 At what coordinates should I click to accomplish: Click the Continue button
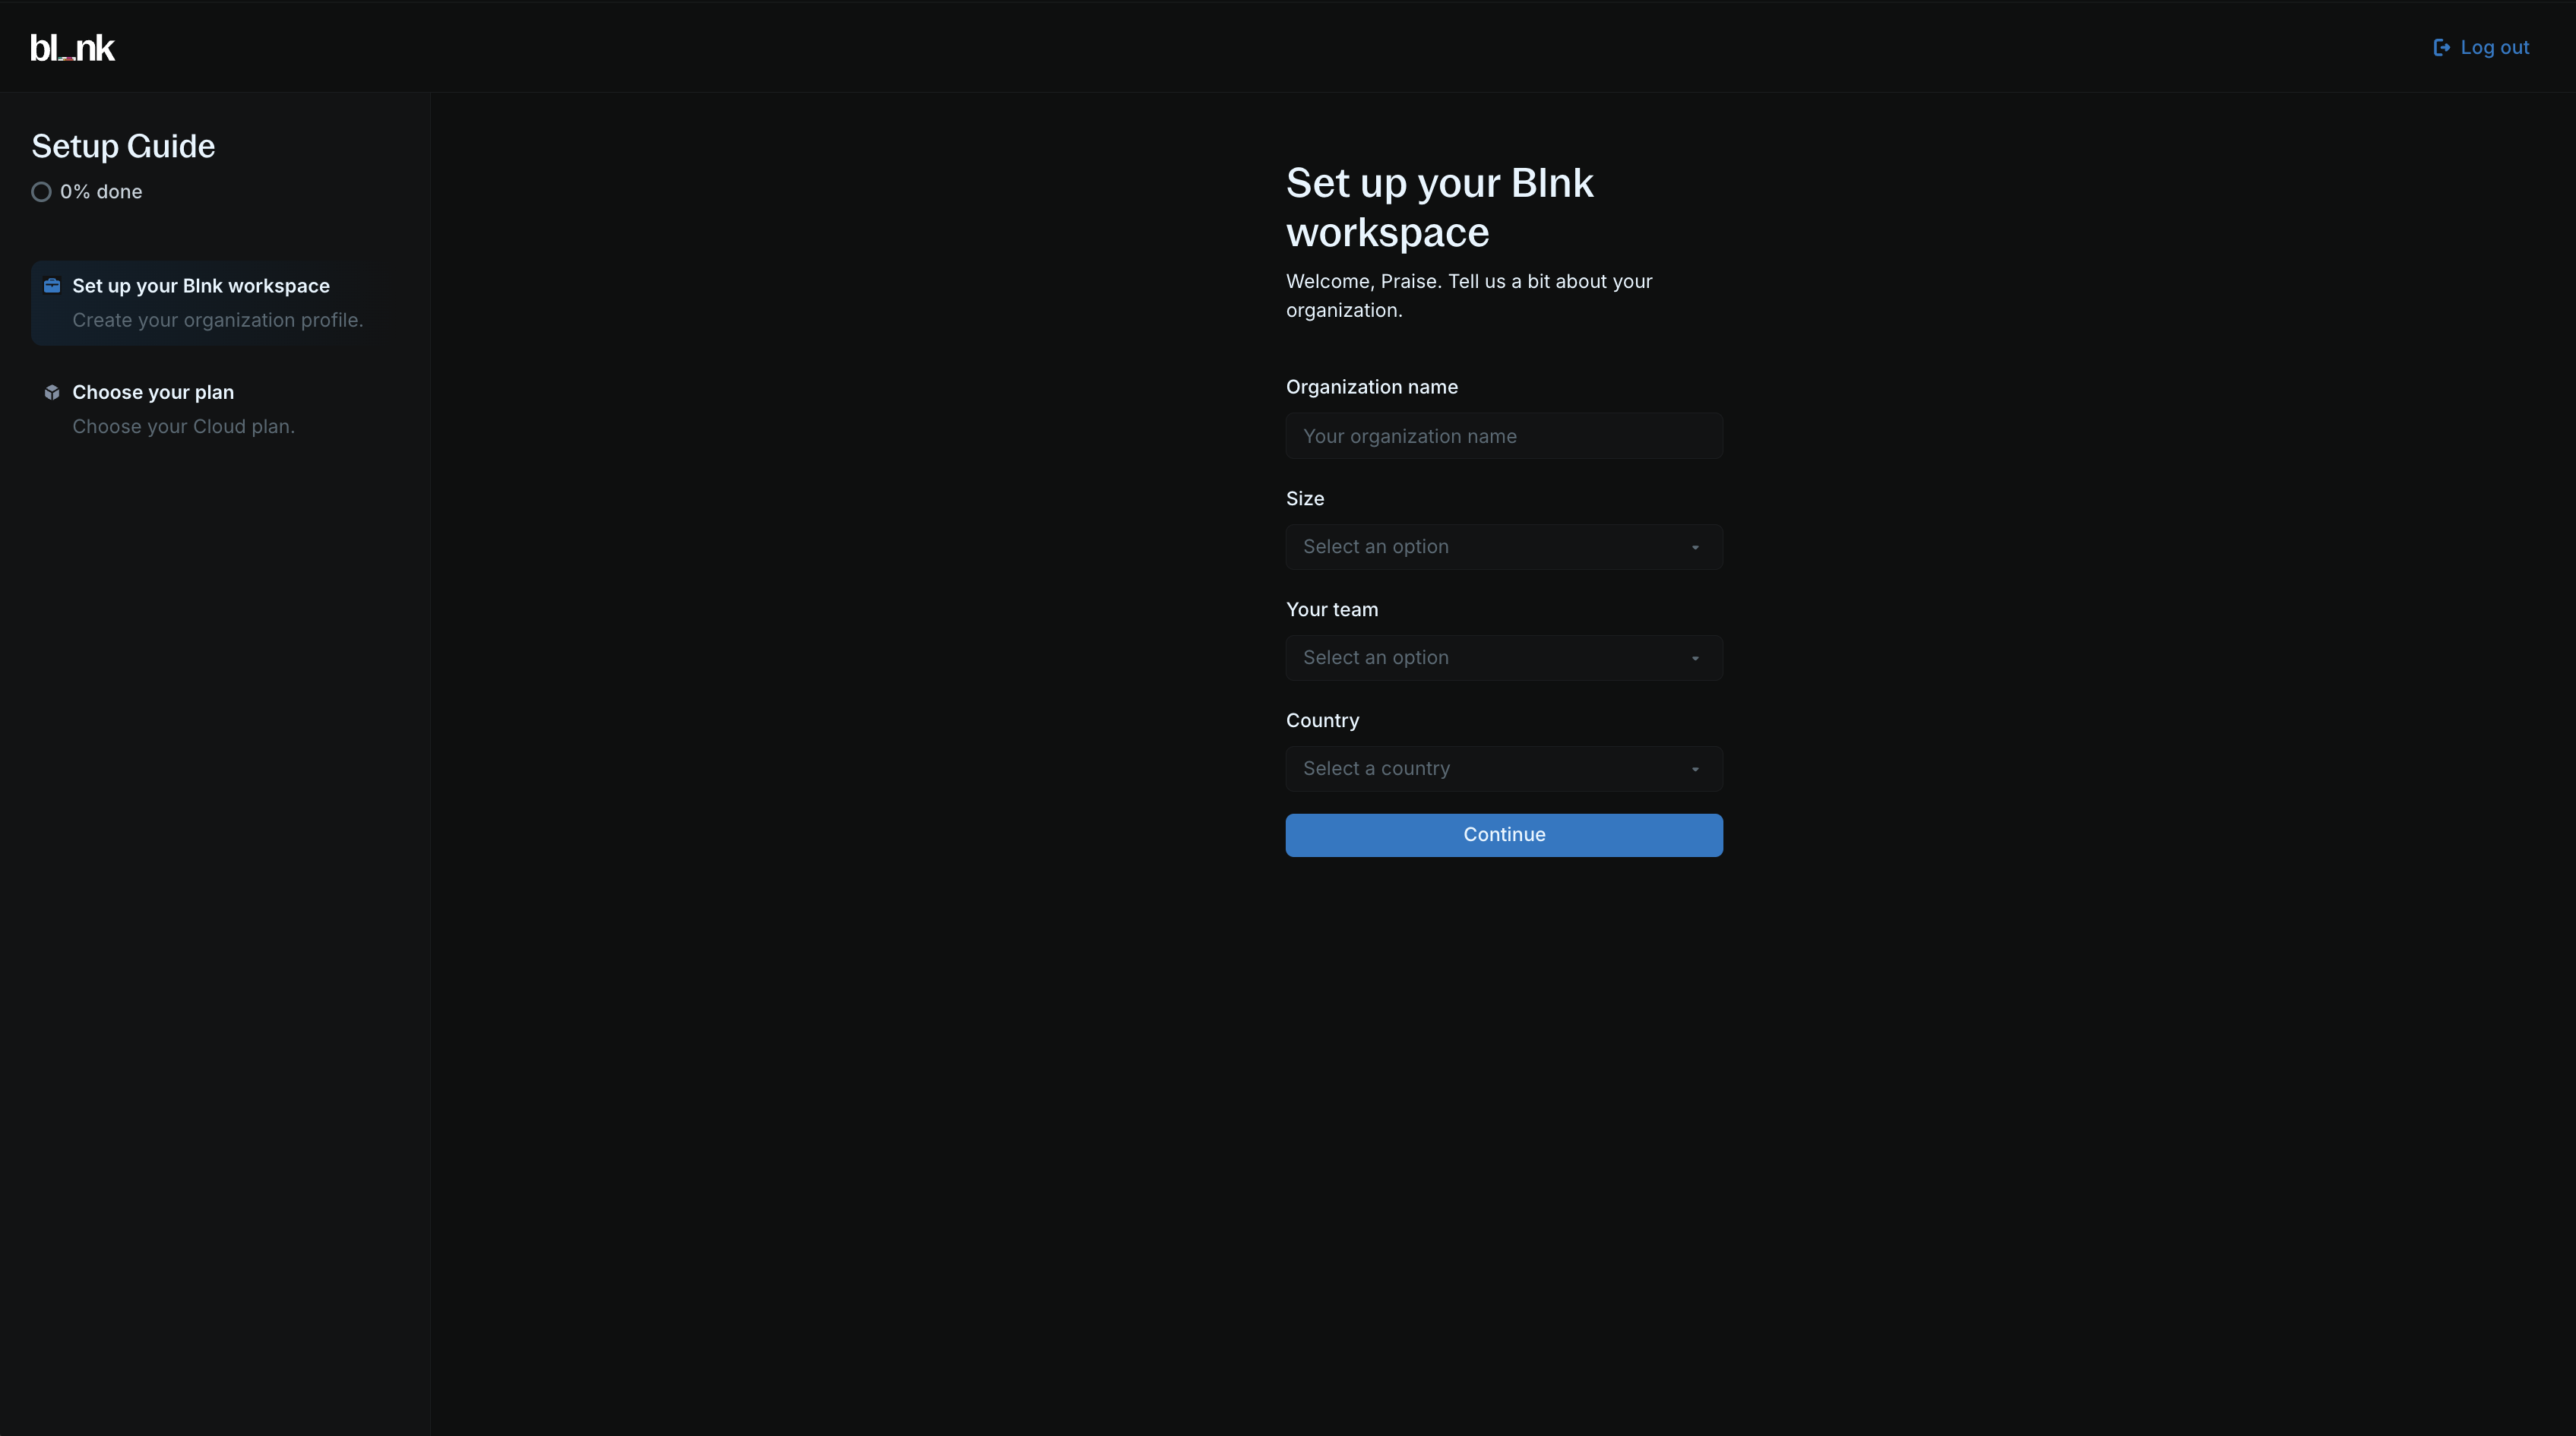[x=1504, y=835]
